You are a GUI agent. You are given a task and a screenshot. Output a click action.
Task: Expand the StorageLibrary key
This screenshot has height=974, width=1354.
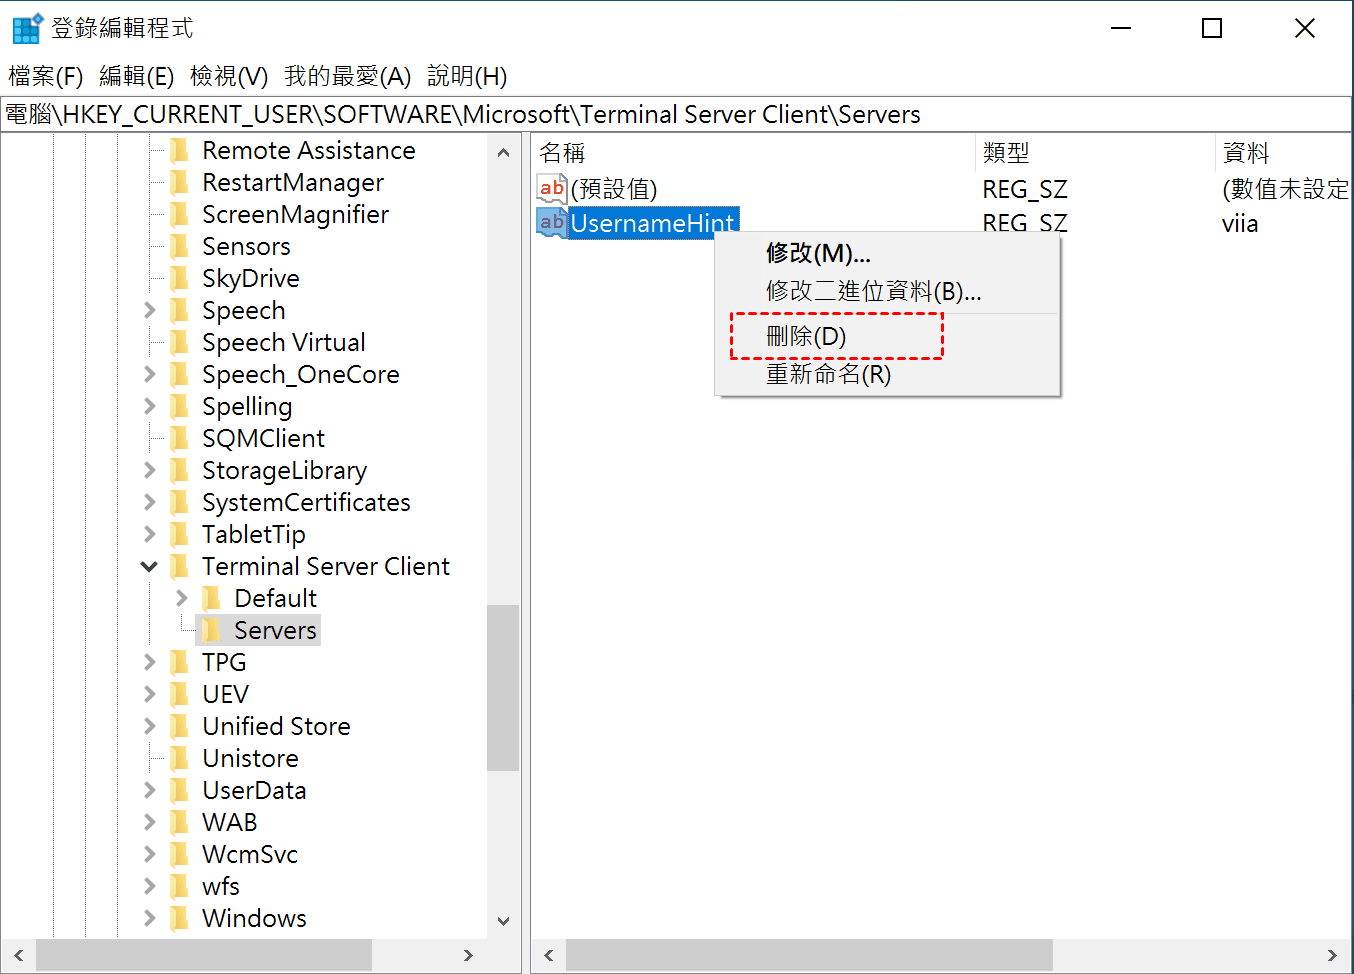click(x=150, y=470)
